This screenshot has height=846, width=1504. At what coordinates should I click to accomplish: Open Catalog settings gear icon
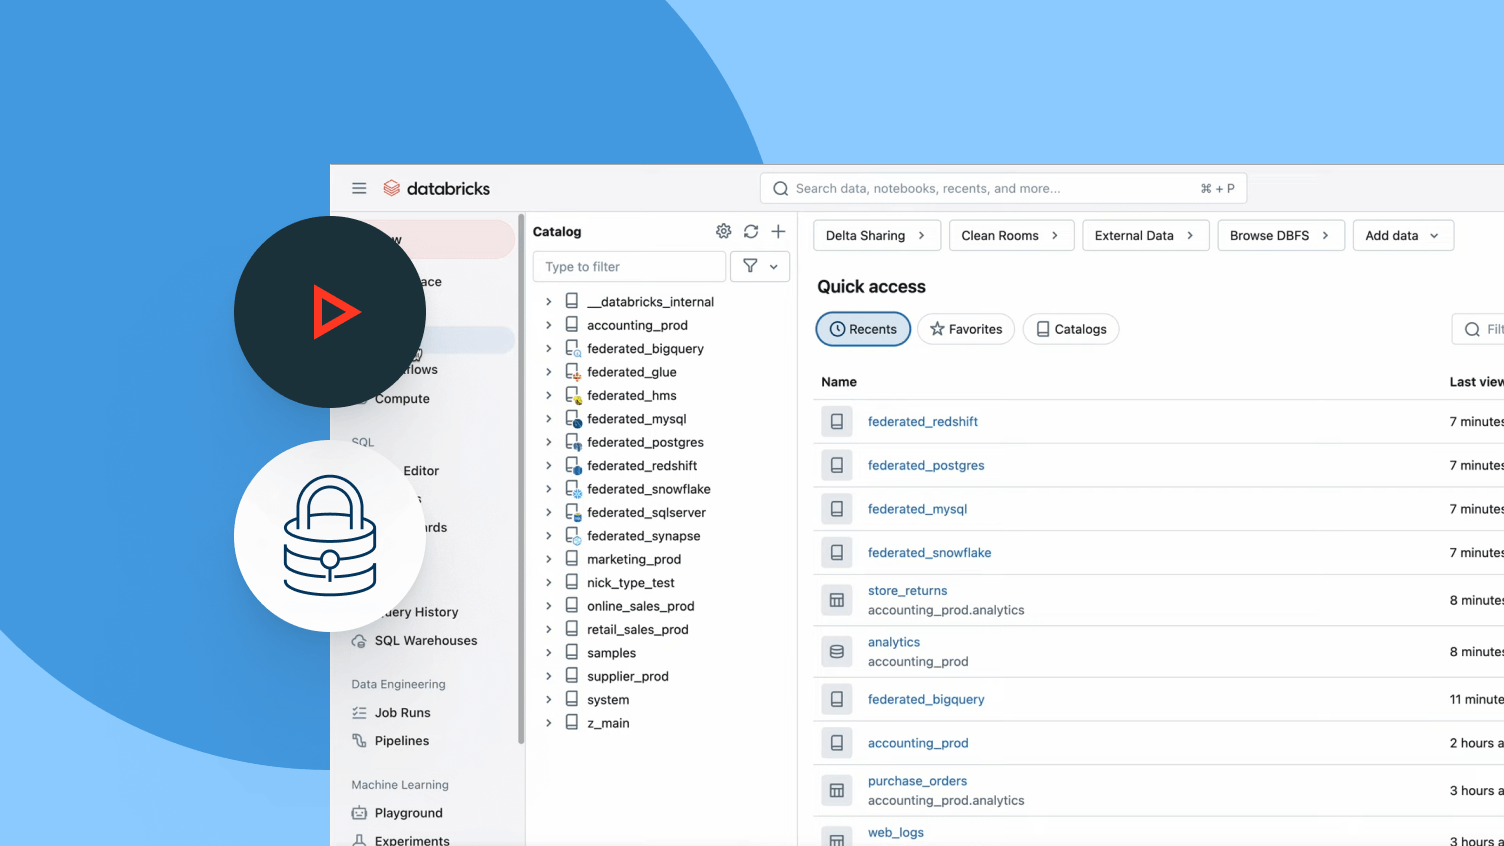[723, 231]
